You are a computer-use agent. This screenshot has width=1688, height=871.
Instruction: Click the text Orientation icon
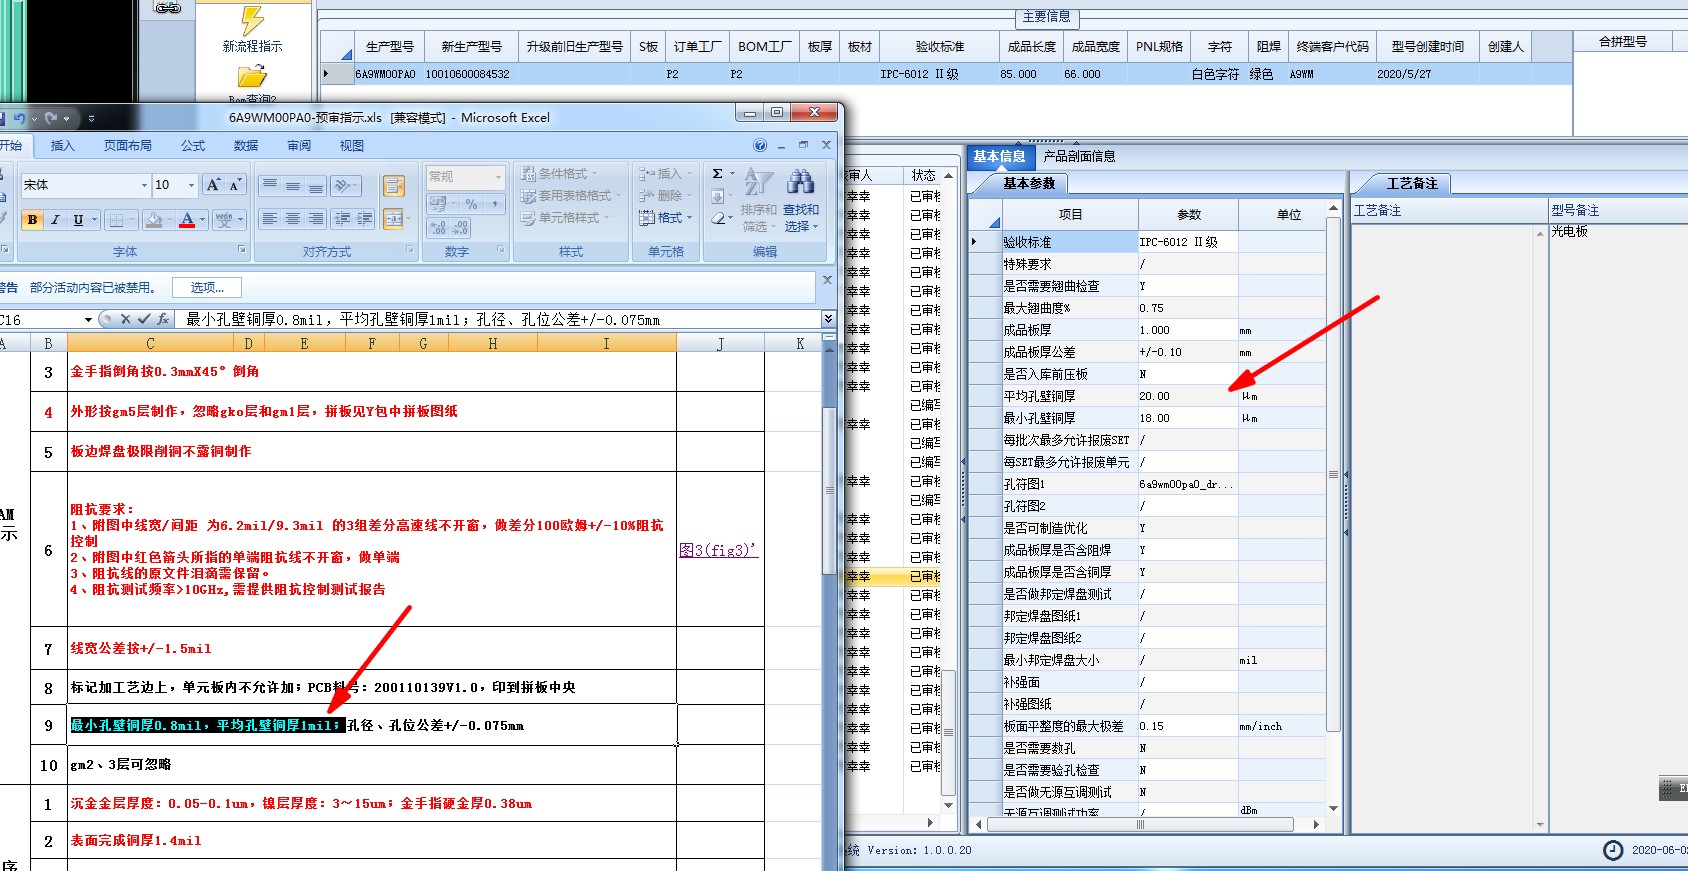click(343, 186)
